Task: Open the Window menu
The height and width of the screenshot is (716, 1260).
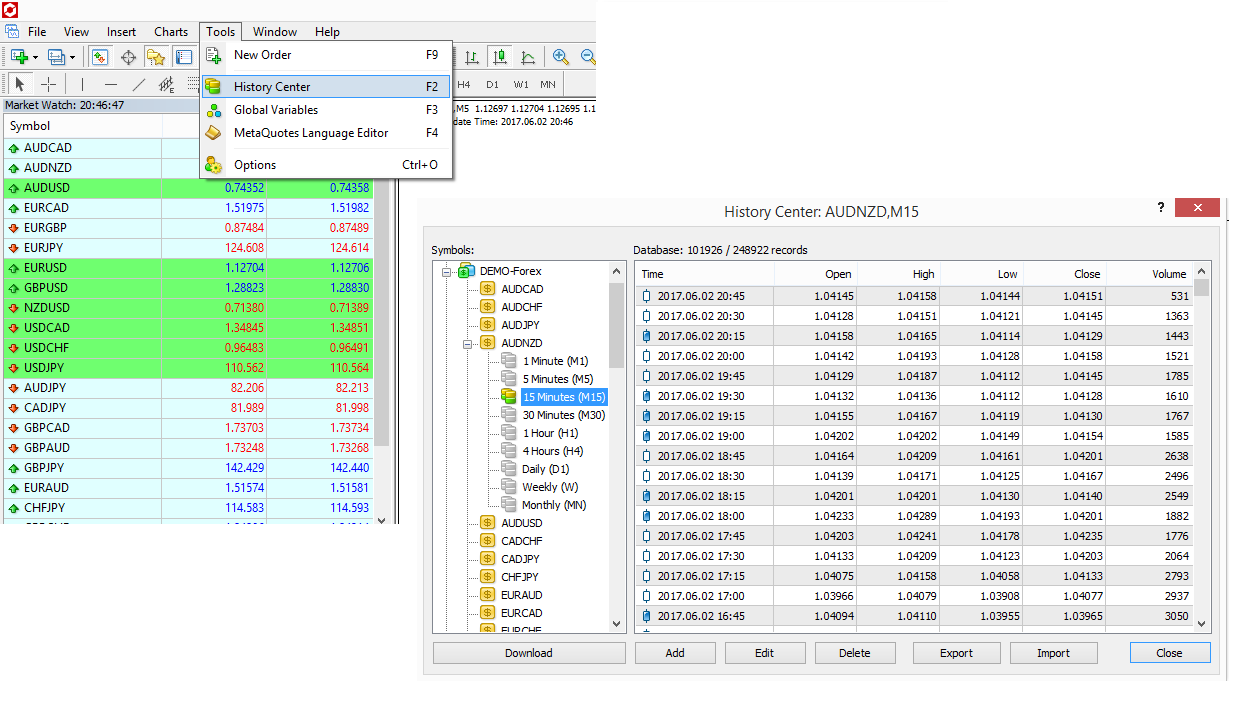Action: (x=275, y=32)
